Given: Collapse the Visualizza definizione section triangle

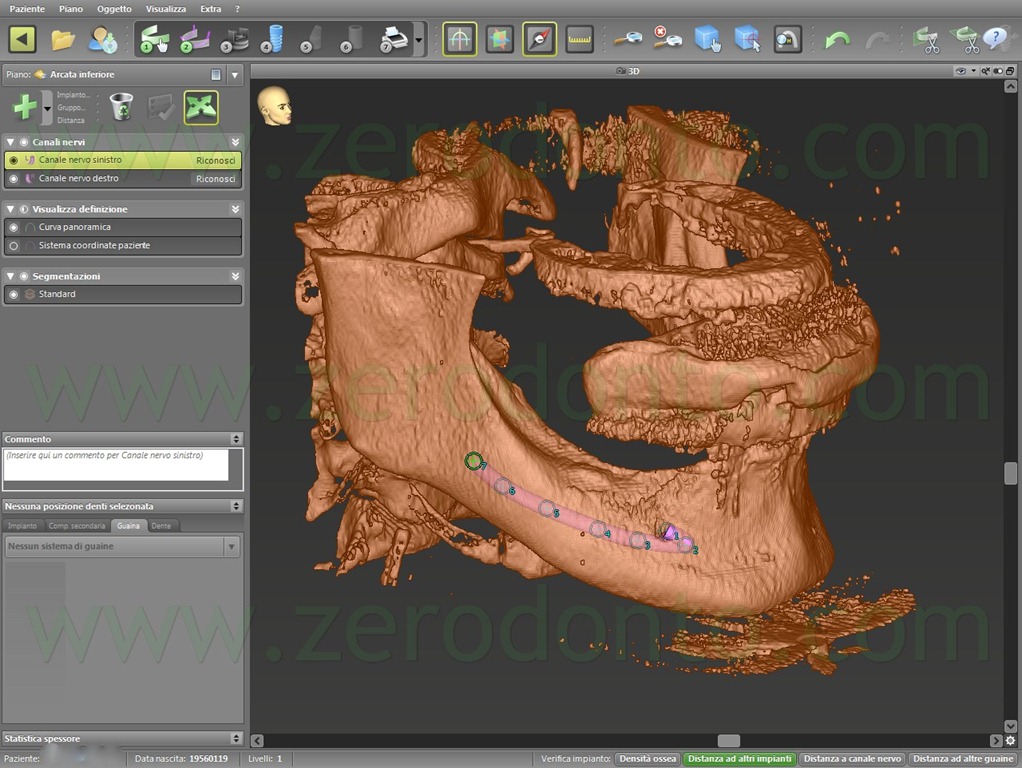Looking at the screenshot, I should [10, 209].
